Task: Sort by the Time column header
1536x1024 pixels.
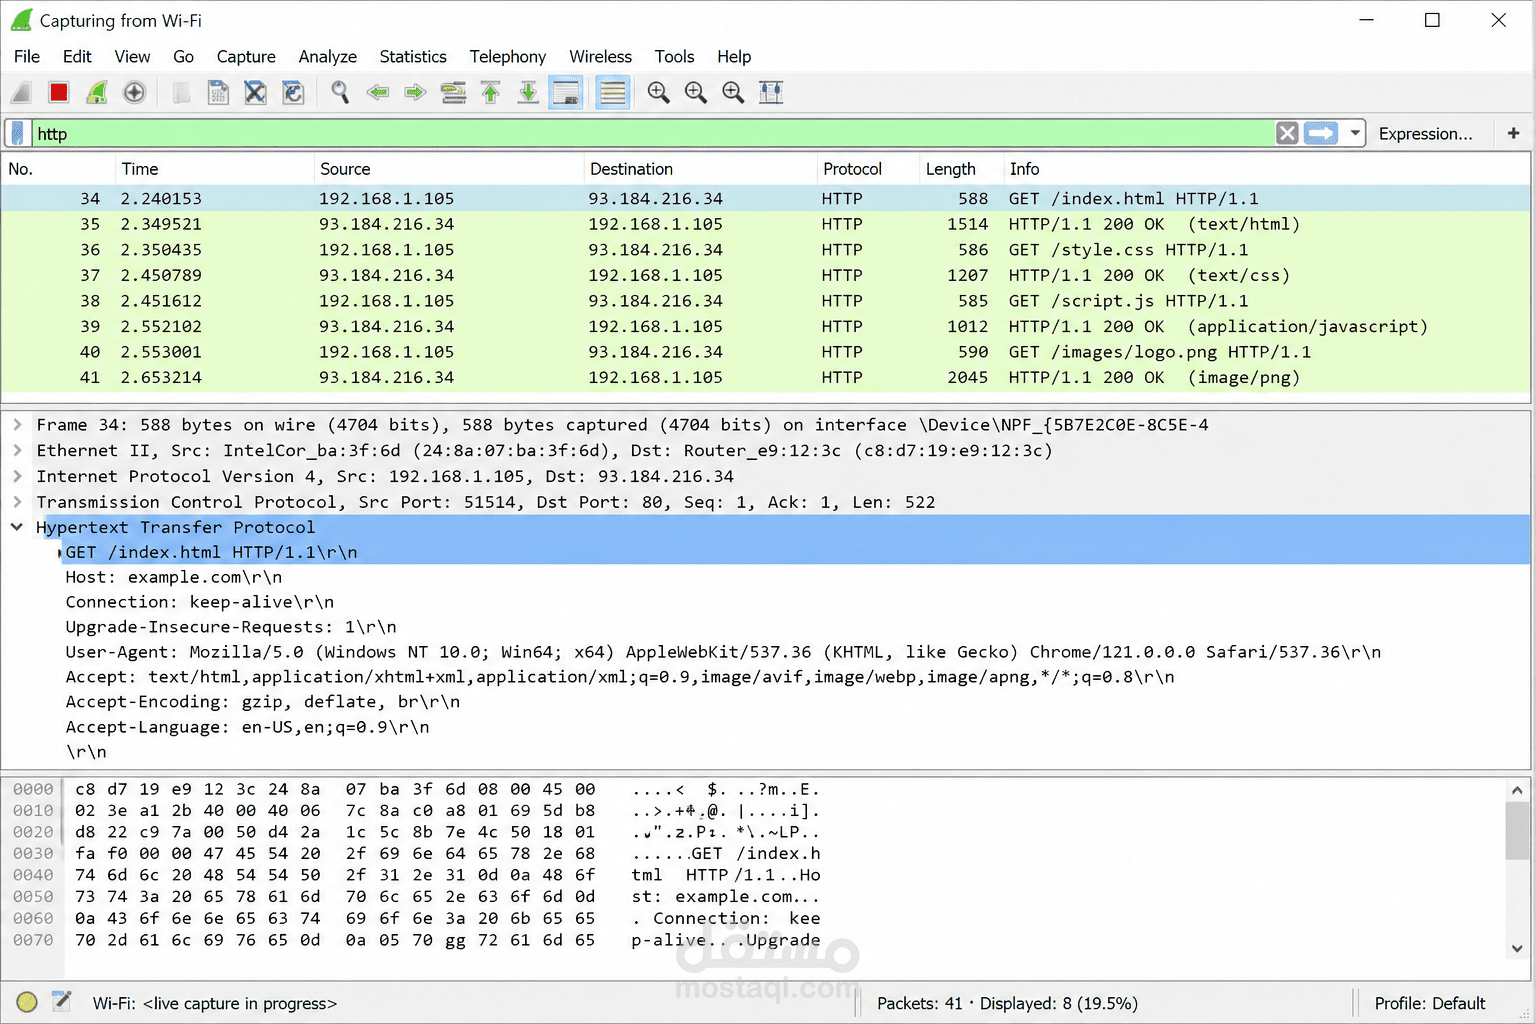Action: tap(214, 169)
